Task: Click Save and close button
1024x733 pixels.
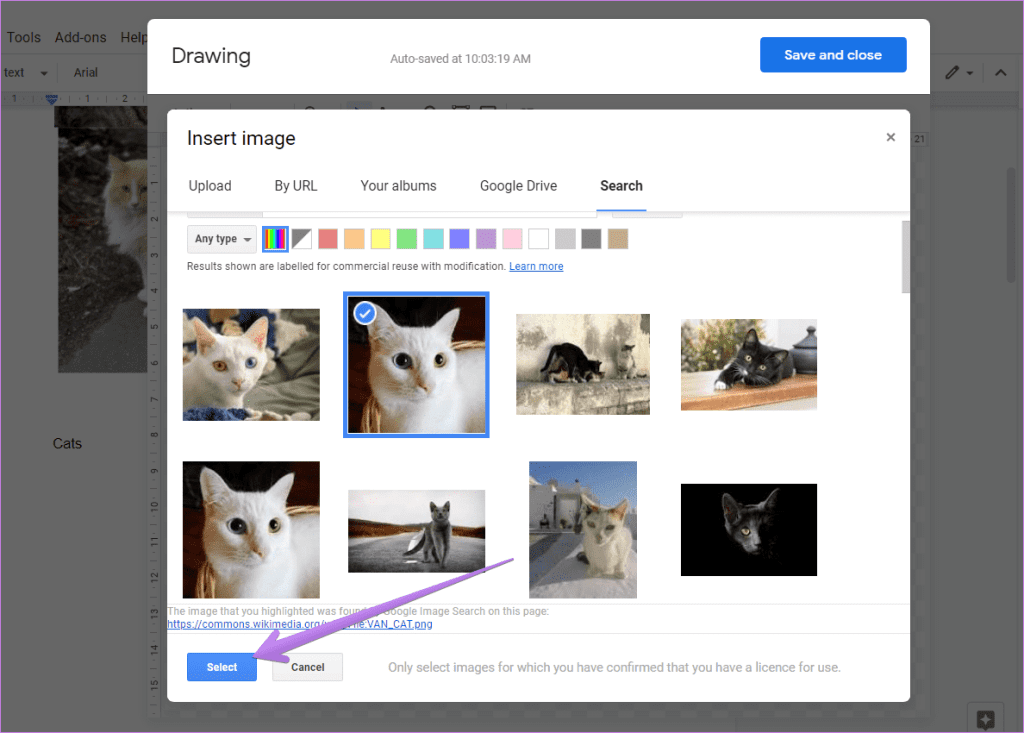Action: coord(832,55)
